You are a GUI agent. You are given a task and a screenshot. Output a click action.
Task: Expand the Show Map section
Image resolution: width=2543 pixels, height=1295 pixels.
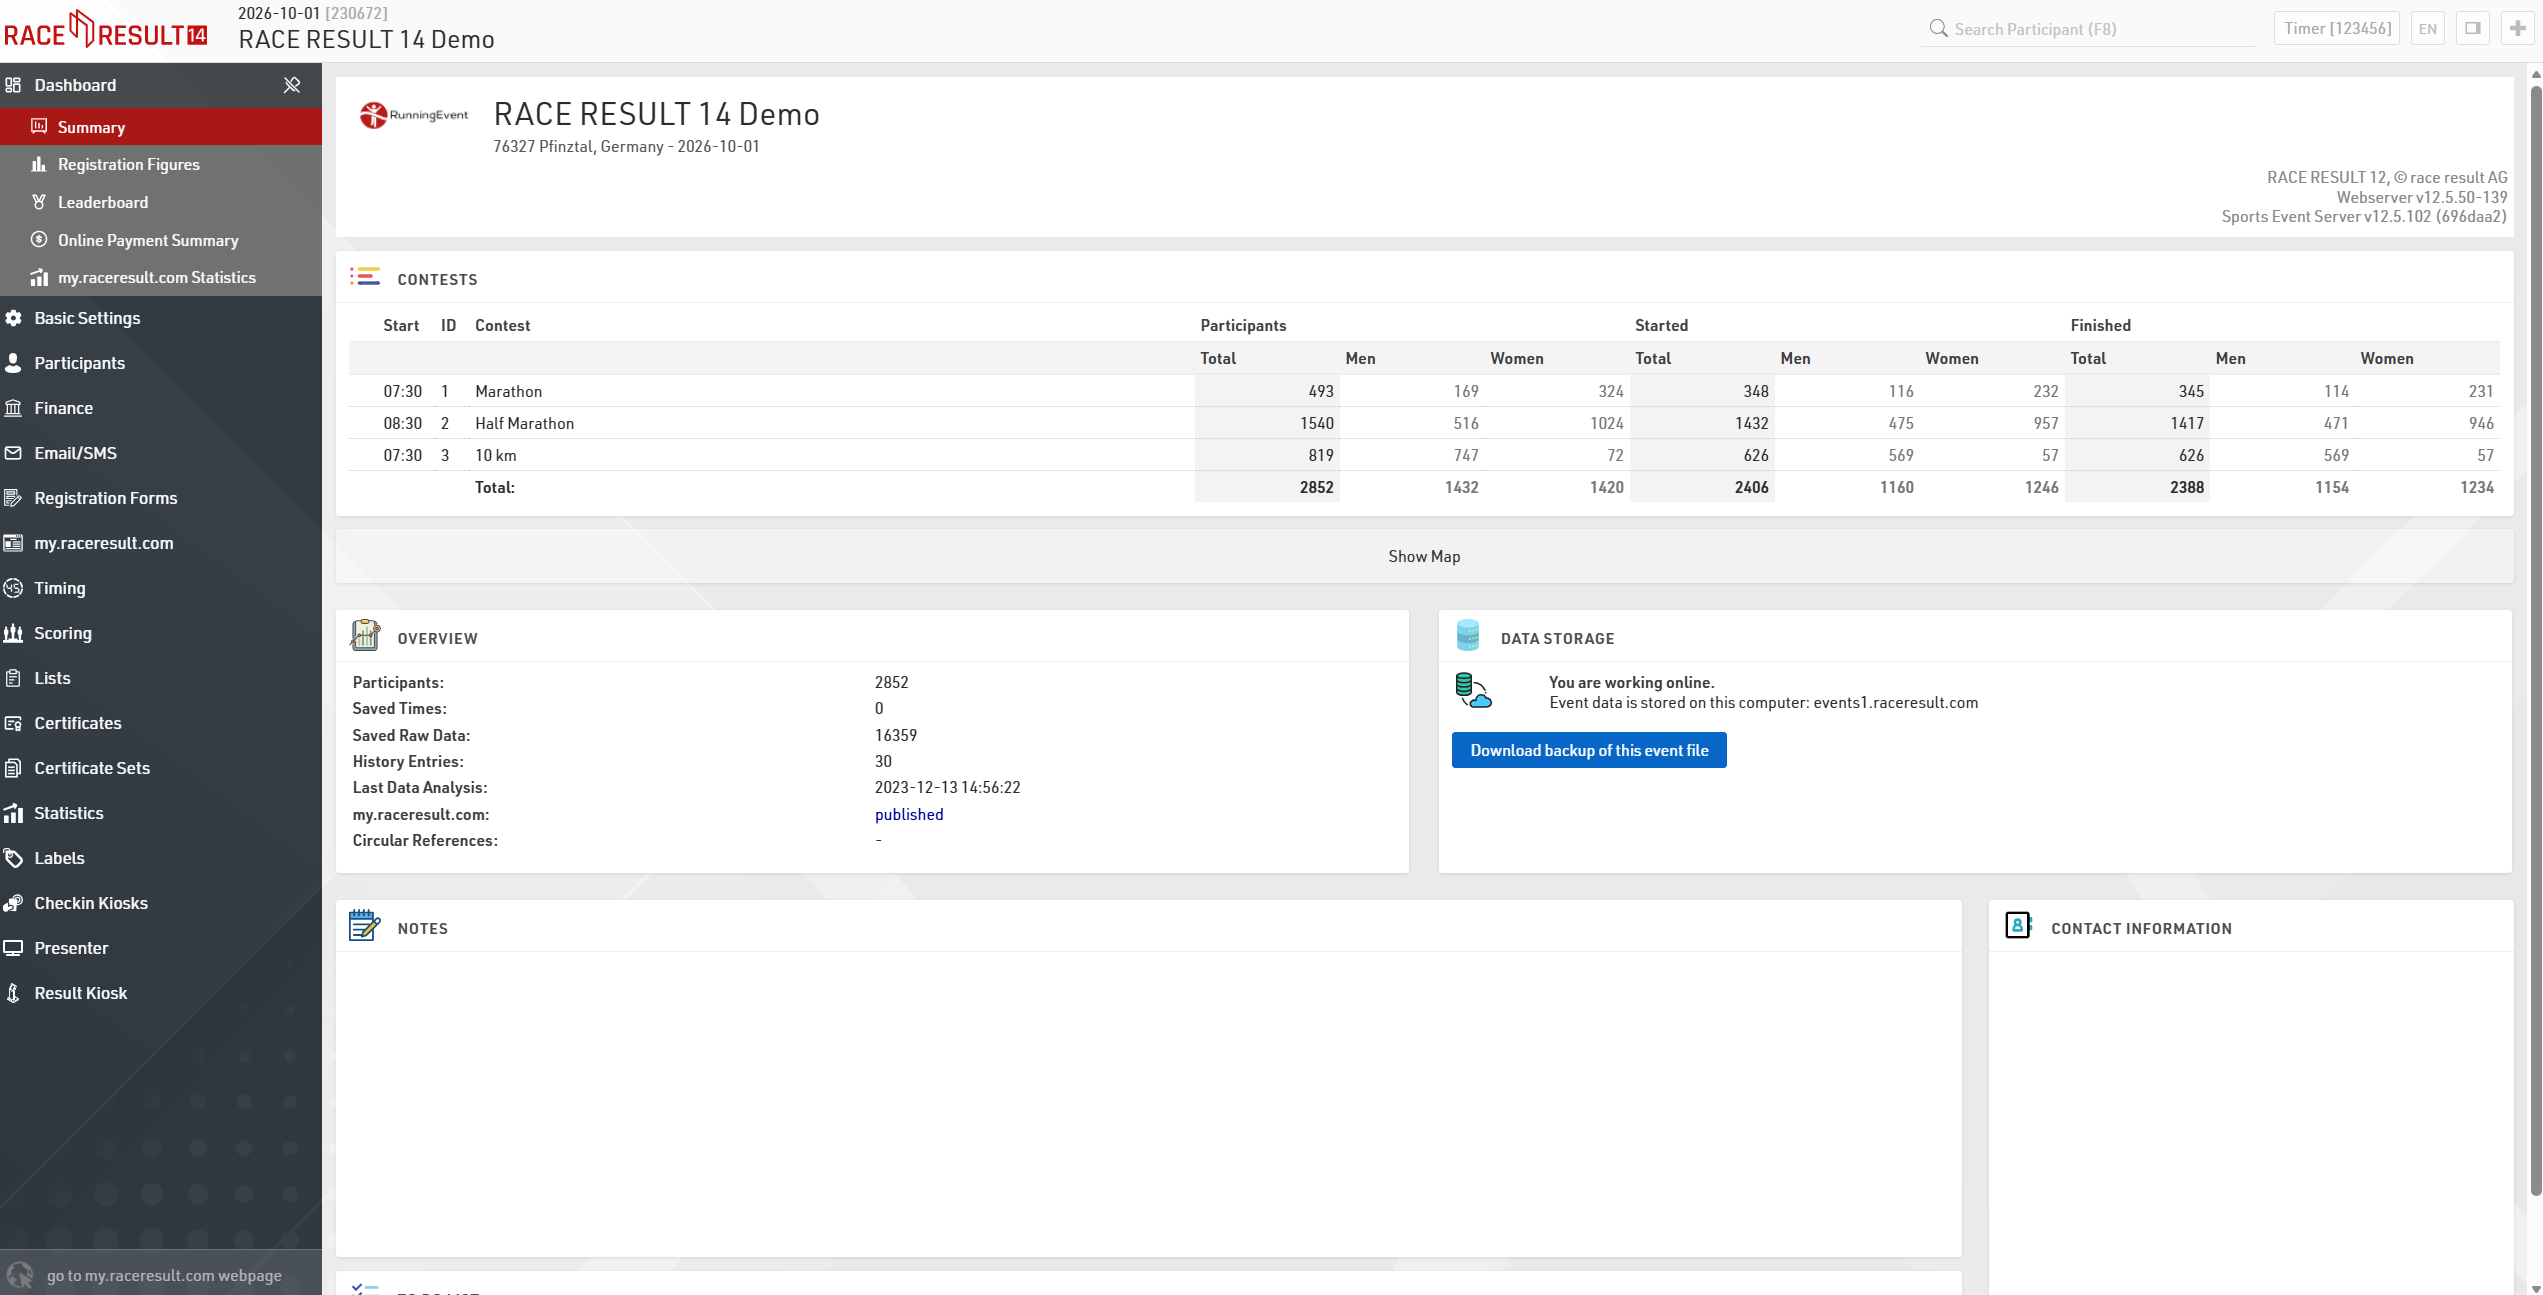coord(1423,556)
